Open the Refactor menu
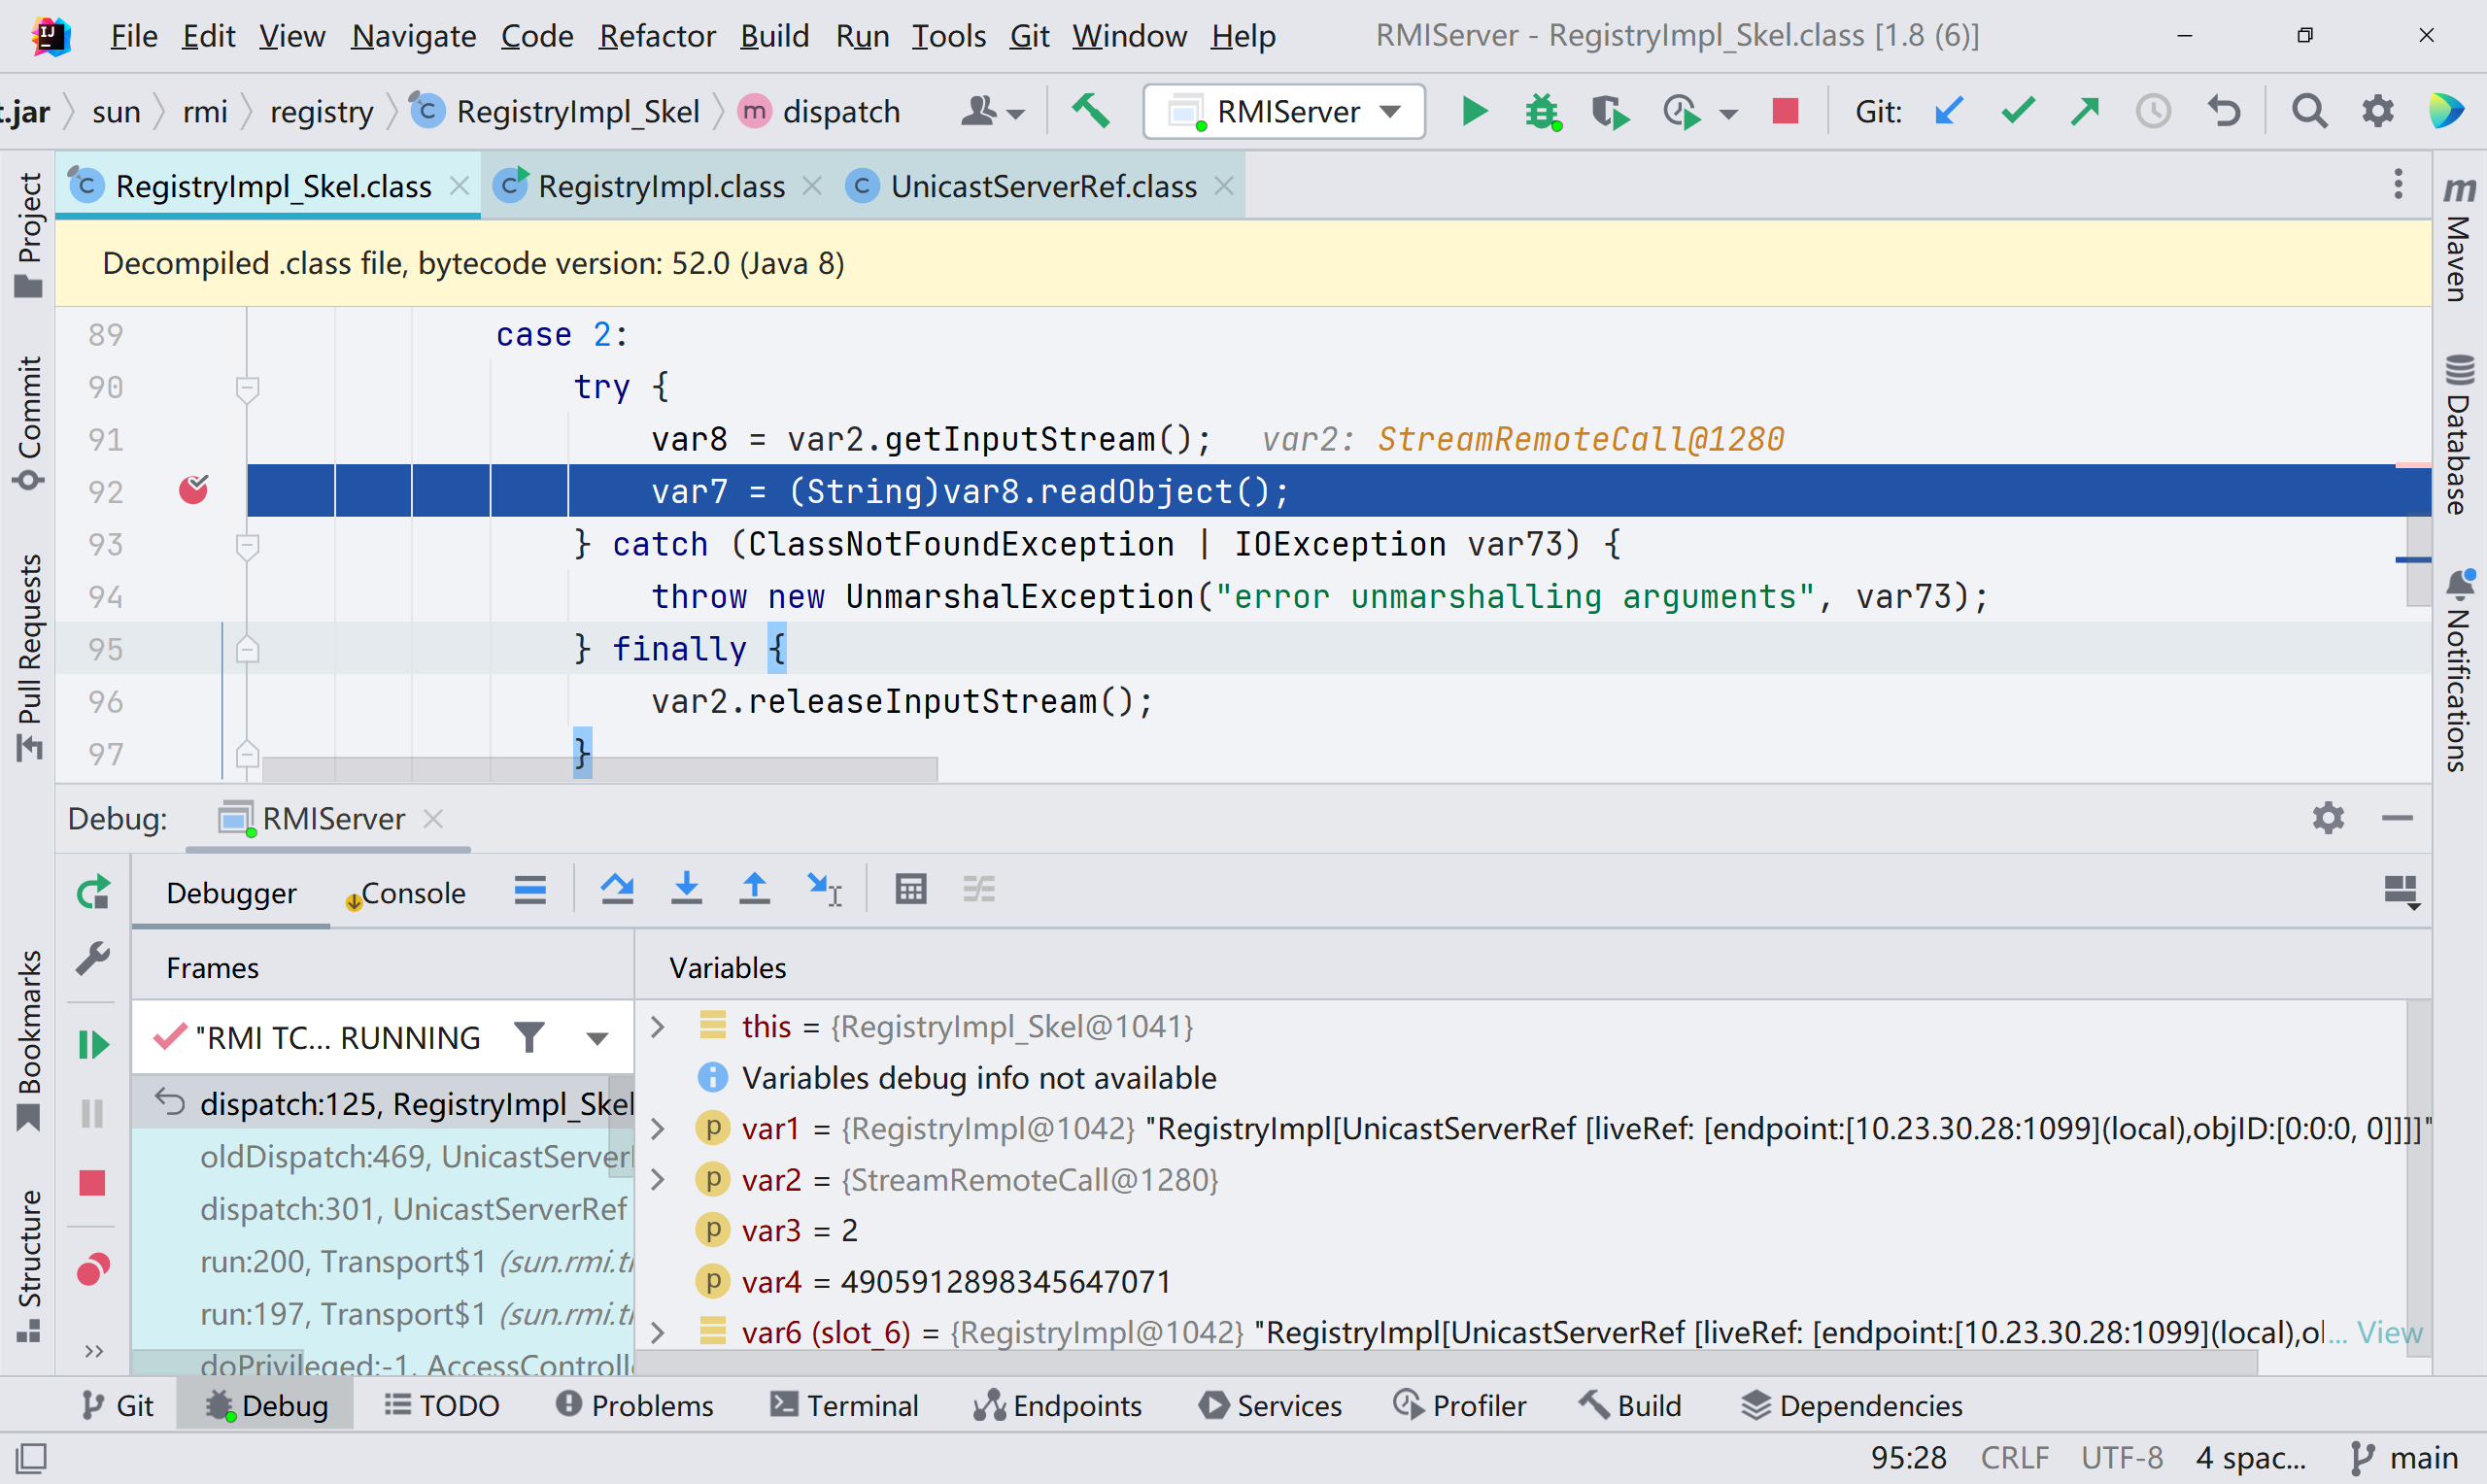The height and width of the screenshot is (1484, 2487). point(657,36)
